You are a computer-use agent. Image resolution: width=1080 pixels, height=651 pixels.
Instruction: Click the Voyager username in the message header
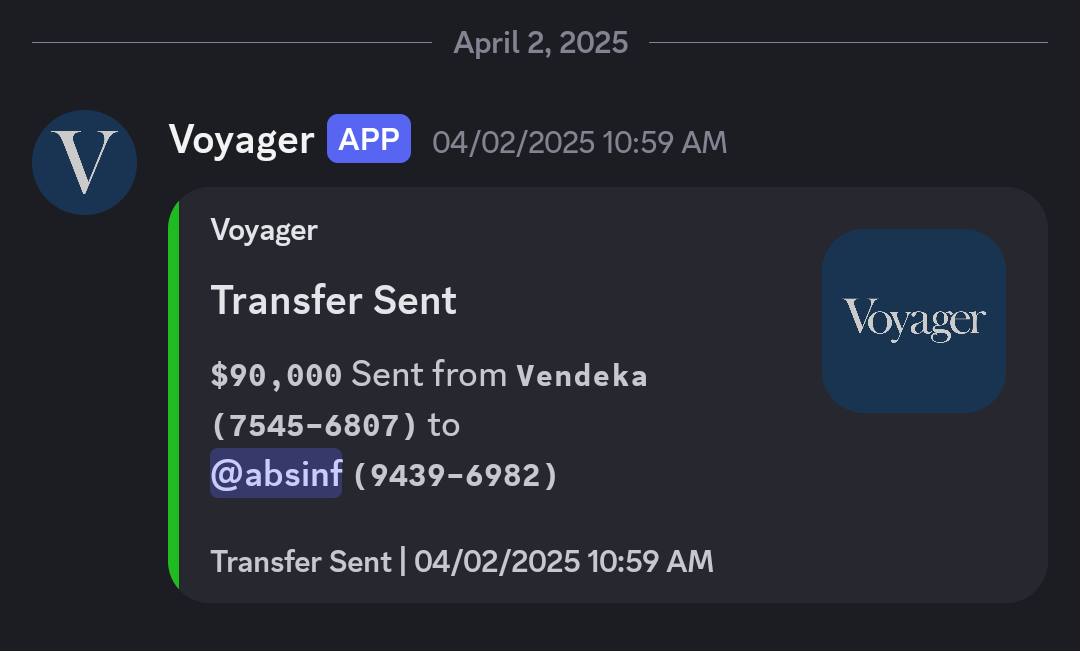[241, 140]
